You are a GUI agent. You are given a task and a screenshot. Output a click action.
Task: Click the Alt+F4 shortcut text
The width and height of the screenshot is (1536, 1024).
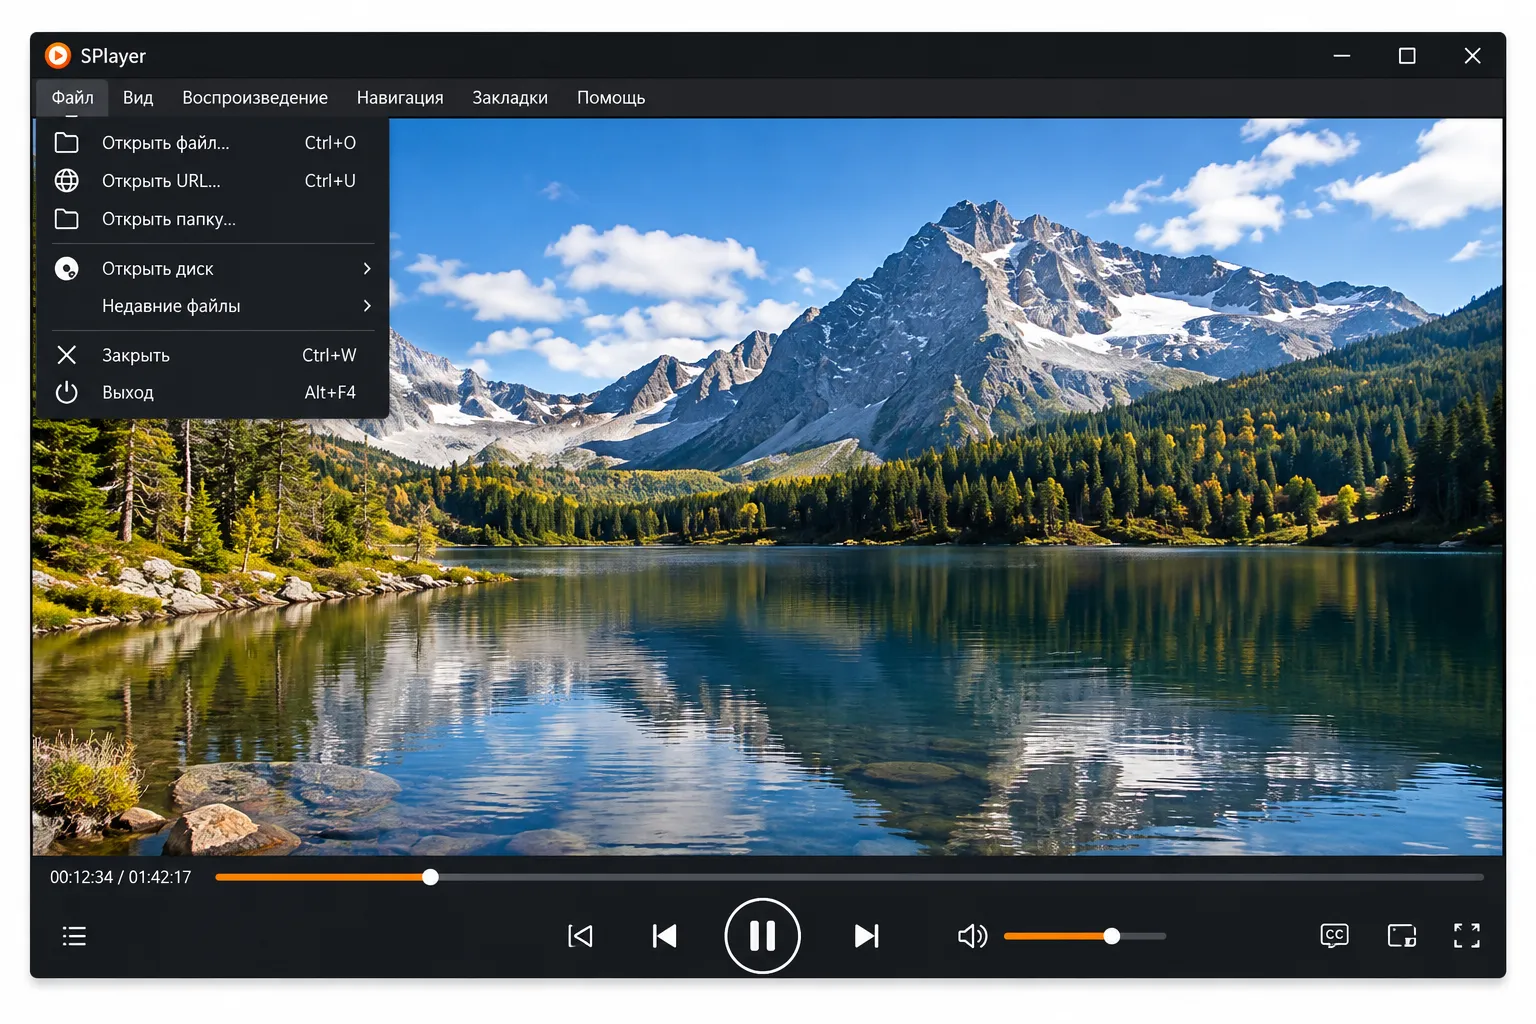[x=330, y=393]
